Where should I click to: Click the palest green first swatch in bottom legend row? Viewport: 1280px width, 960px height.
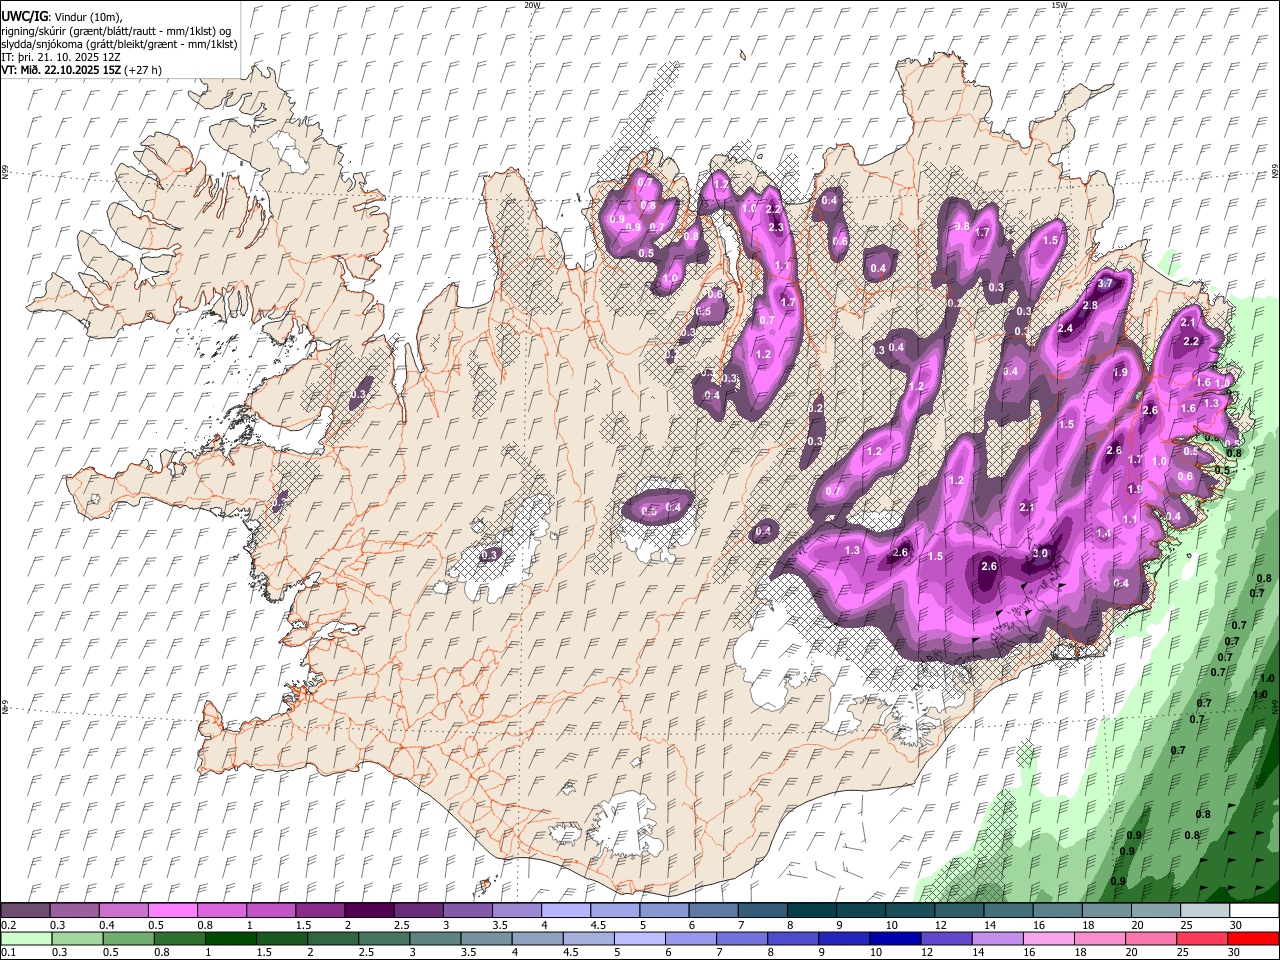(x=26, y=939)
